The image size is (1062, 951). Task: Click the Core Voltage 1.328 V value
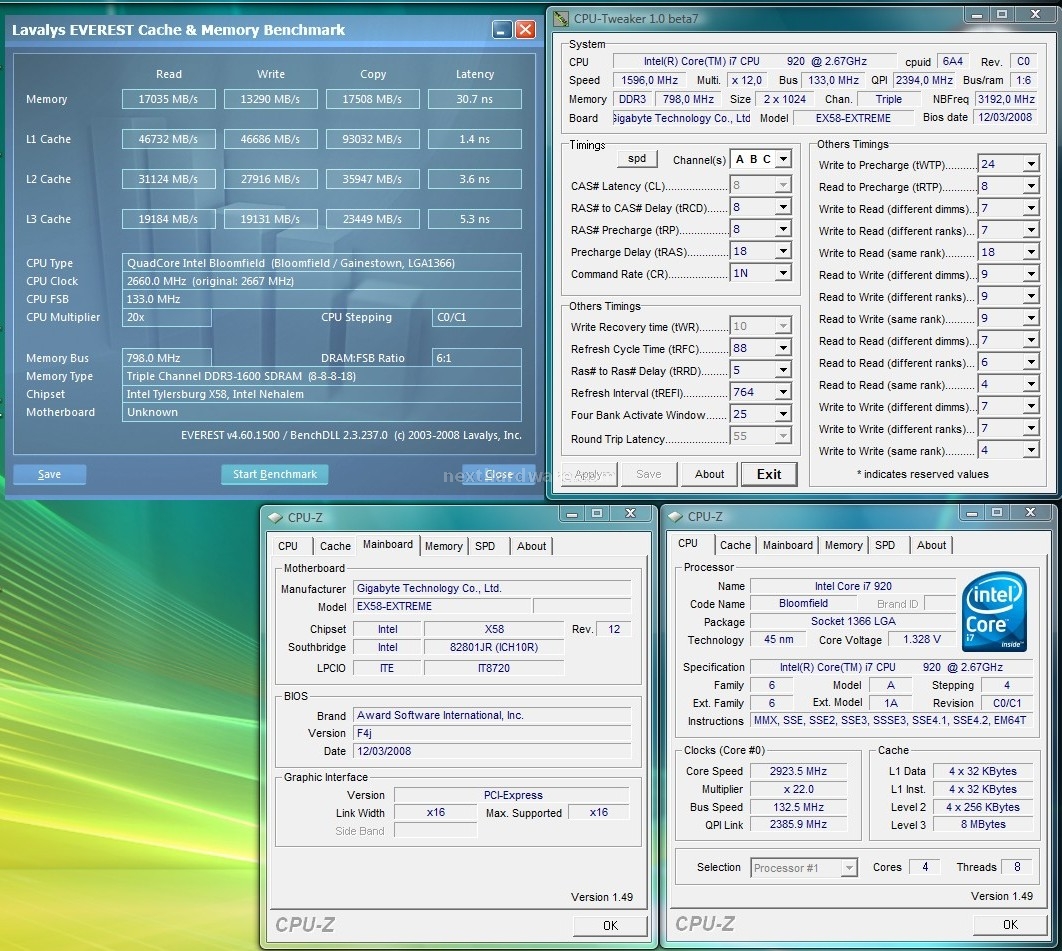[922, 639]
